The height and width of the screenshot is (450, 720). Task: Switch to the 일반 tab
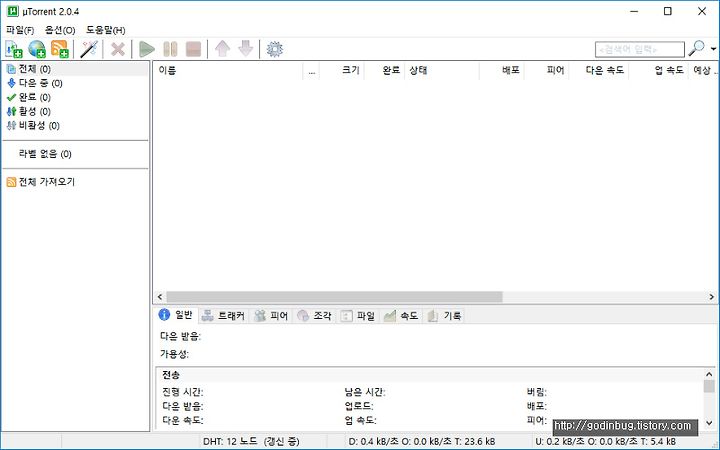[175, 315]
